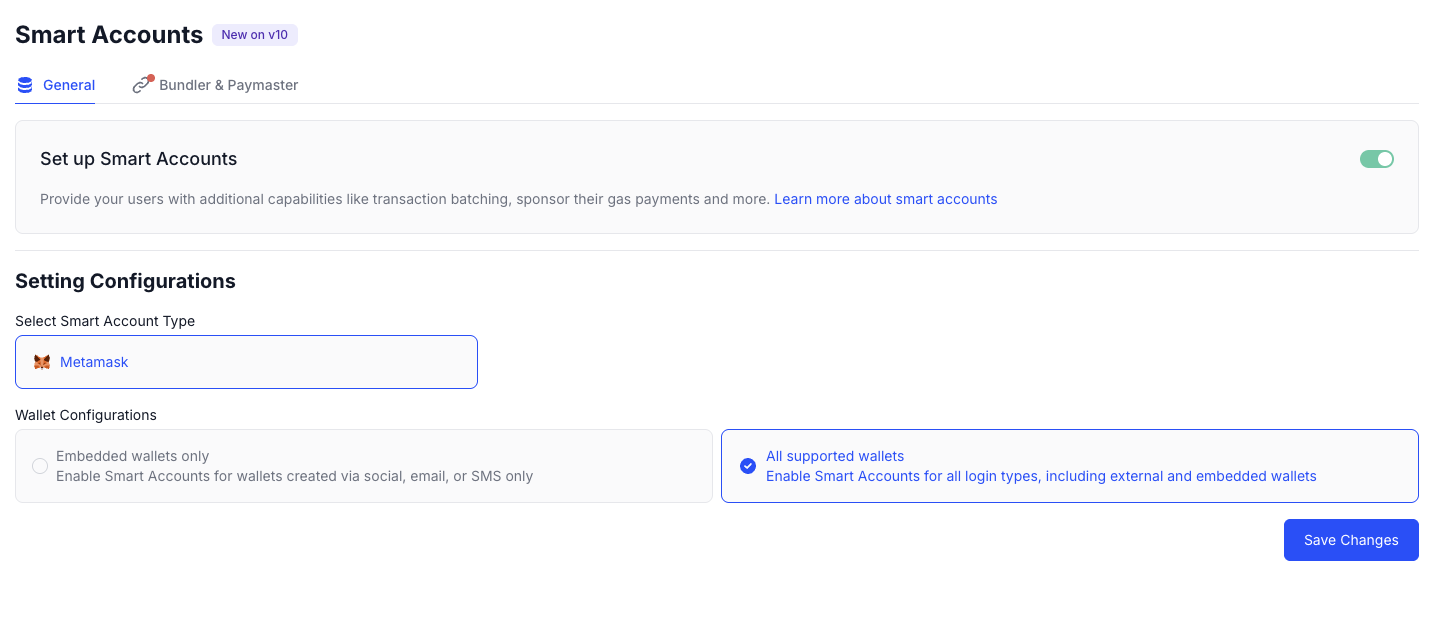Open the Setting Configurations section
This screenshot has width=1436, height=624.
point(125,281)
